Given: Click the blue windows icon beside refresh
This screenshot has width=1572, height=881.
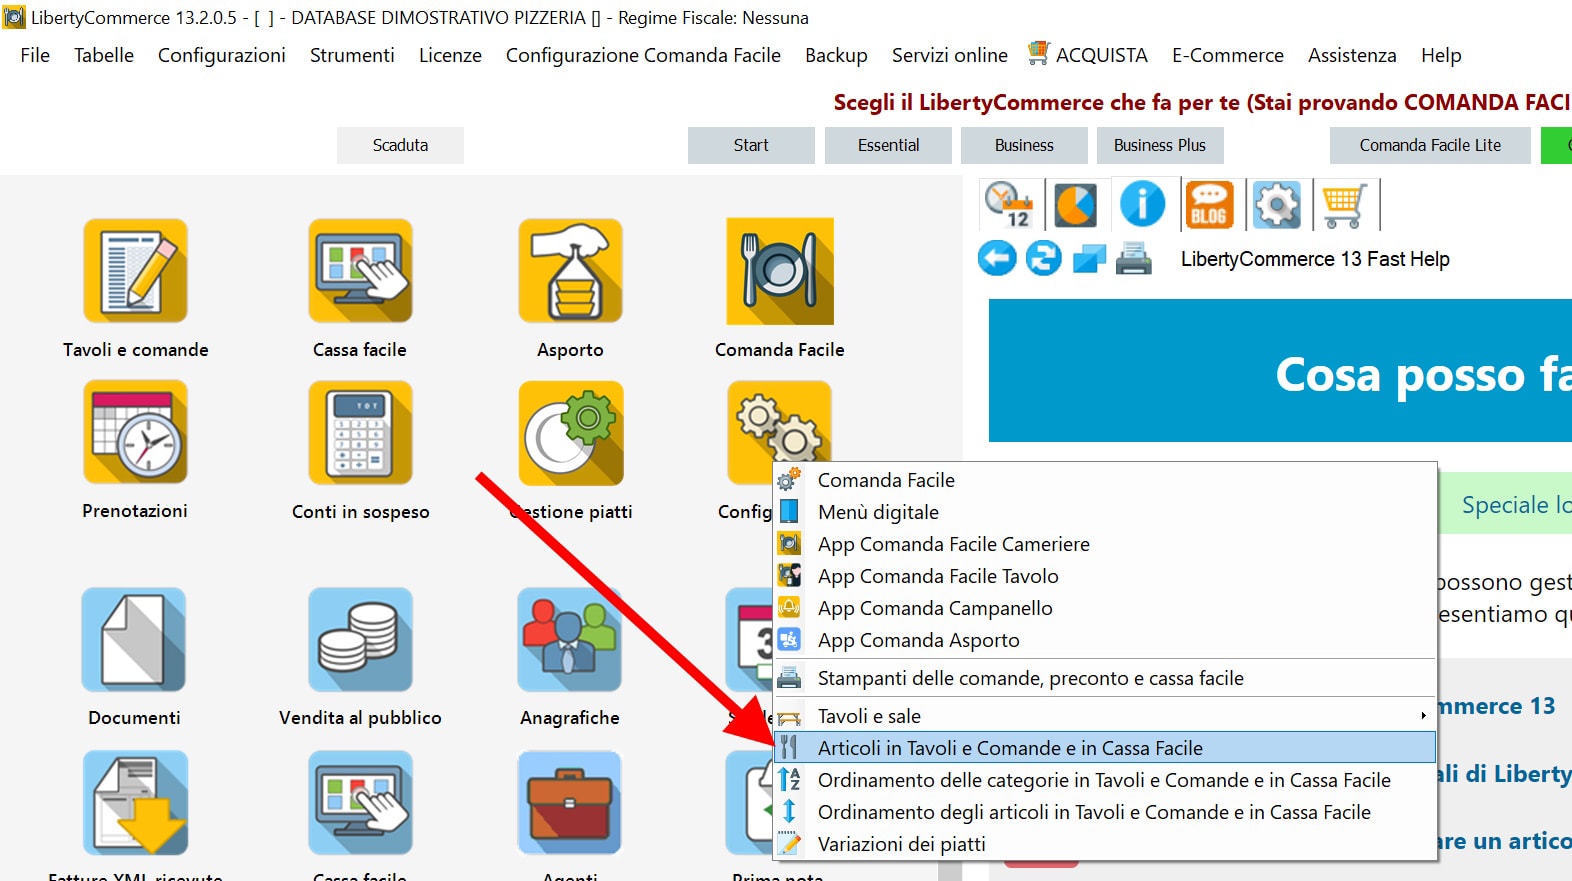Looking at the screenshot, I should [x=1089, y=259].
